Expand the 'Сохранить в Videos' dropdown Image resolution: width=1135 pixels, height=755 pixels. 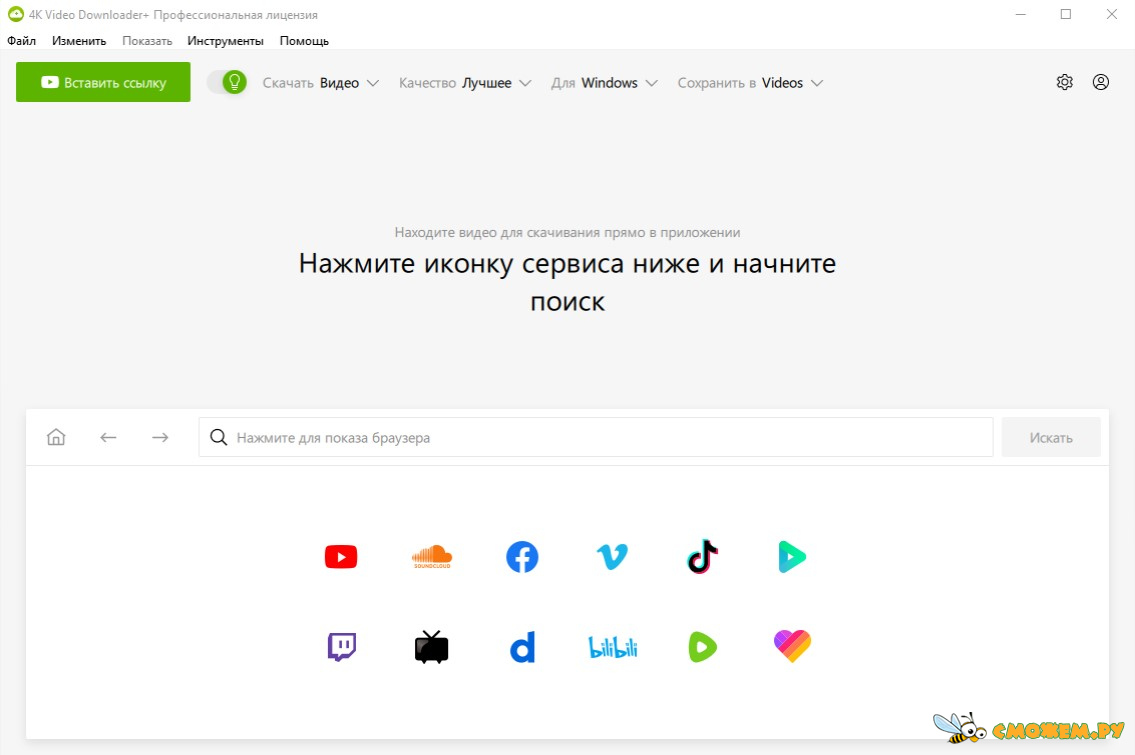750,83
